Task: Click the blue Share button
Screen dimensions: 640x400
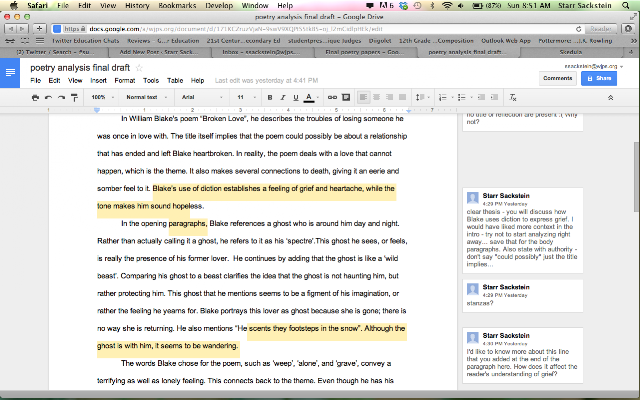Action: pos(599,78)
